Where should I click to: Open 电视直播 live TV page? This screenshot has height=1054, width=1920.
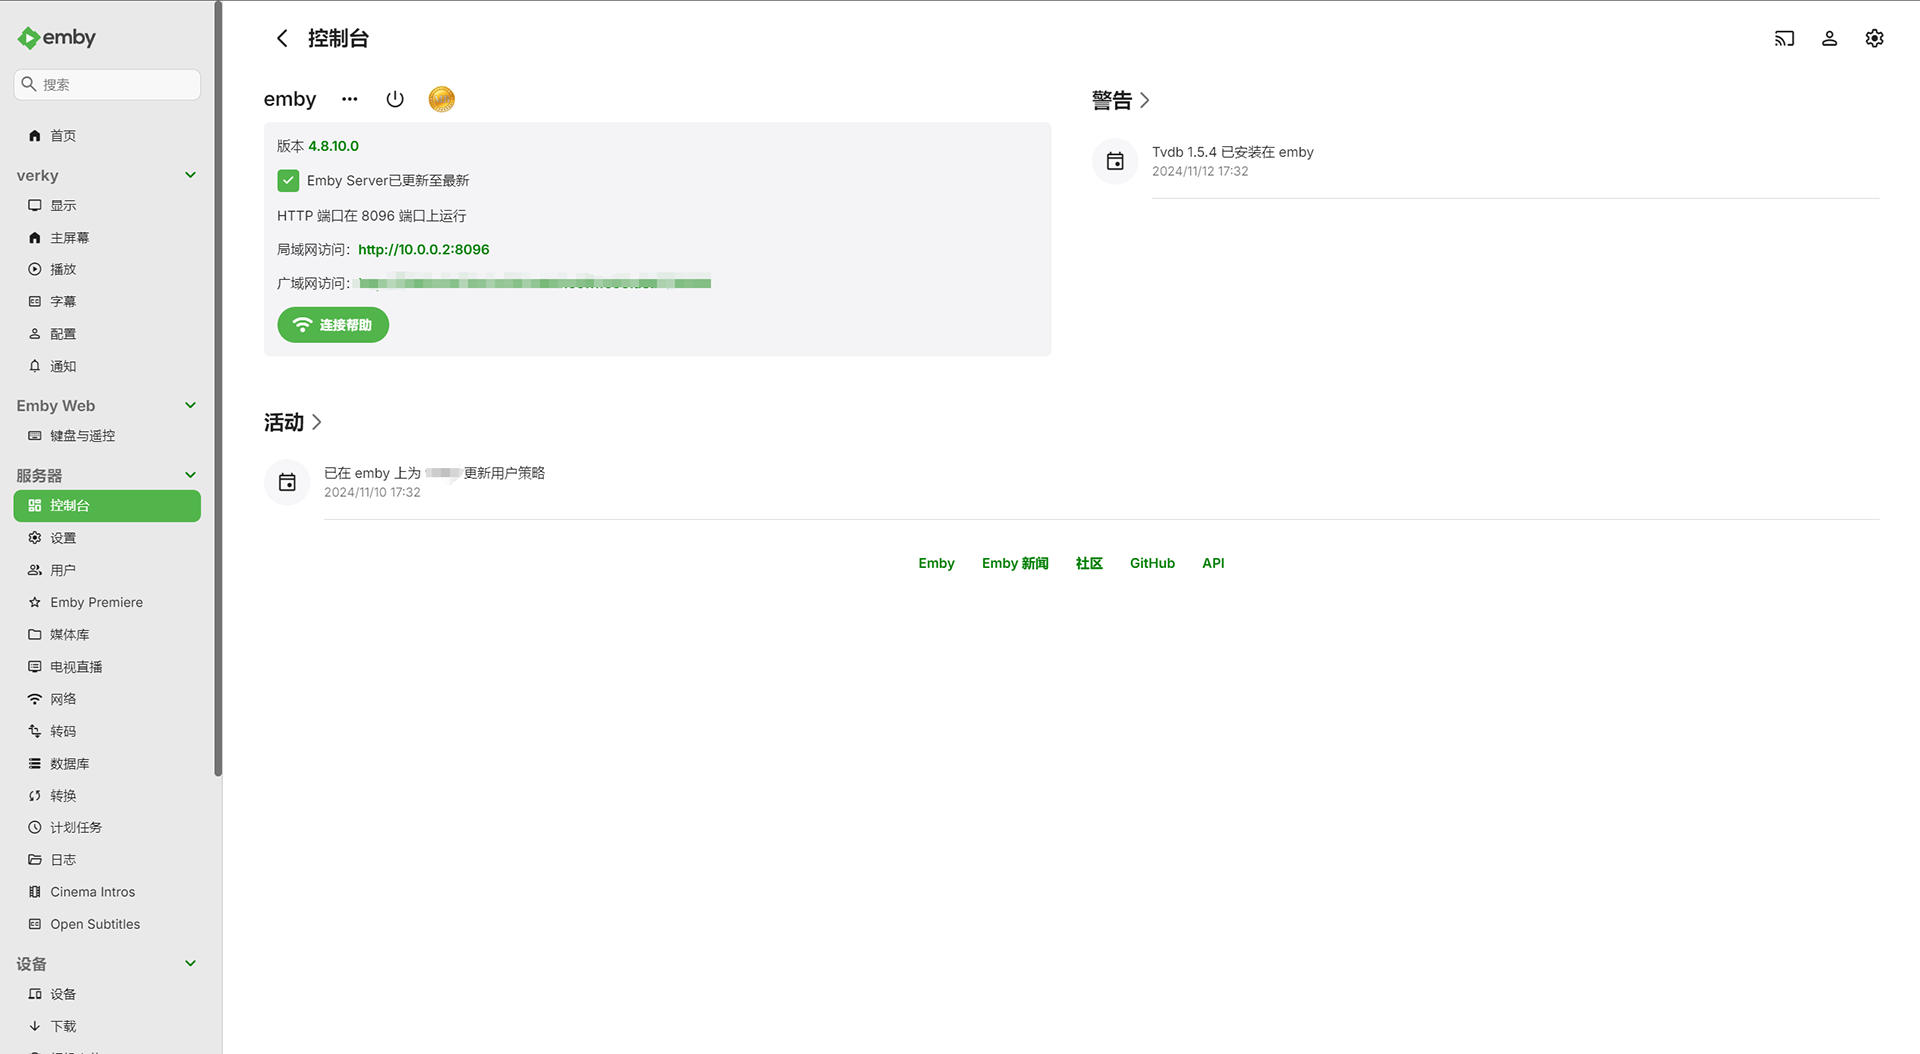click(107, 667)
